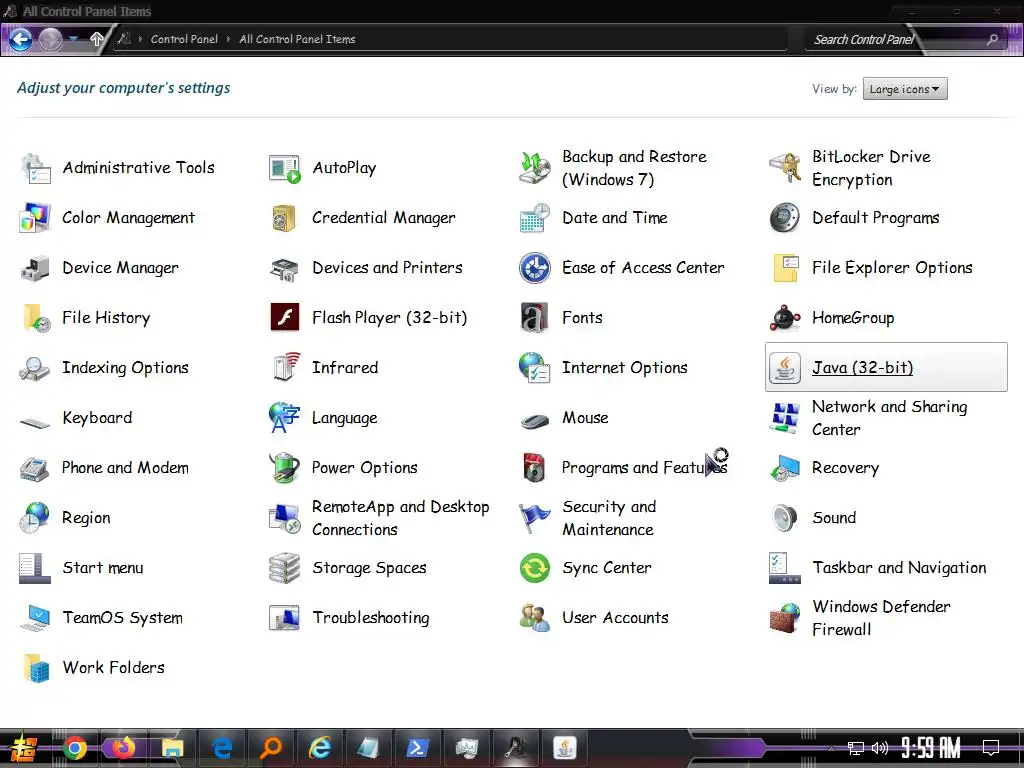The image size is (1024, 768).
Task: Open Windows Defender Firewall icon
Action: 785,618
